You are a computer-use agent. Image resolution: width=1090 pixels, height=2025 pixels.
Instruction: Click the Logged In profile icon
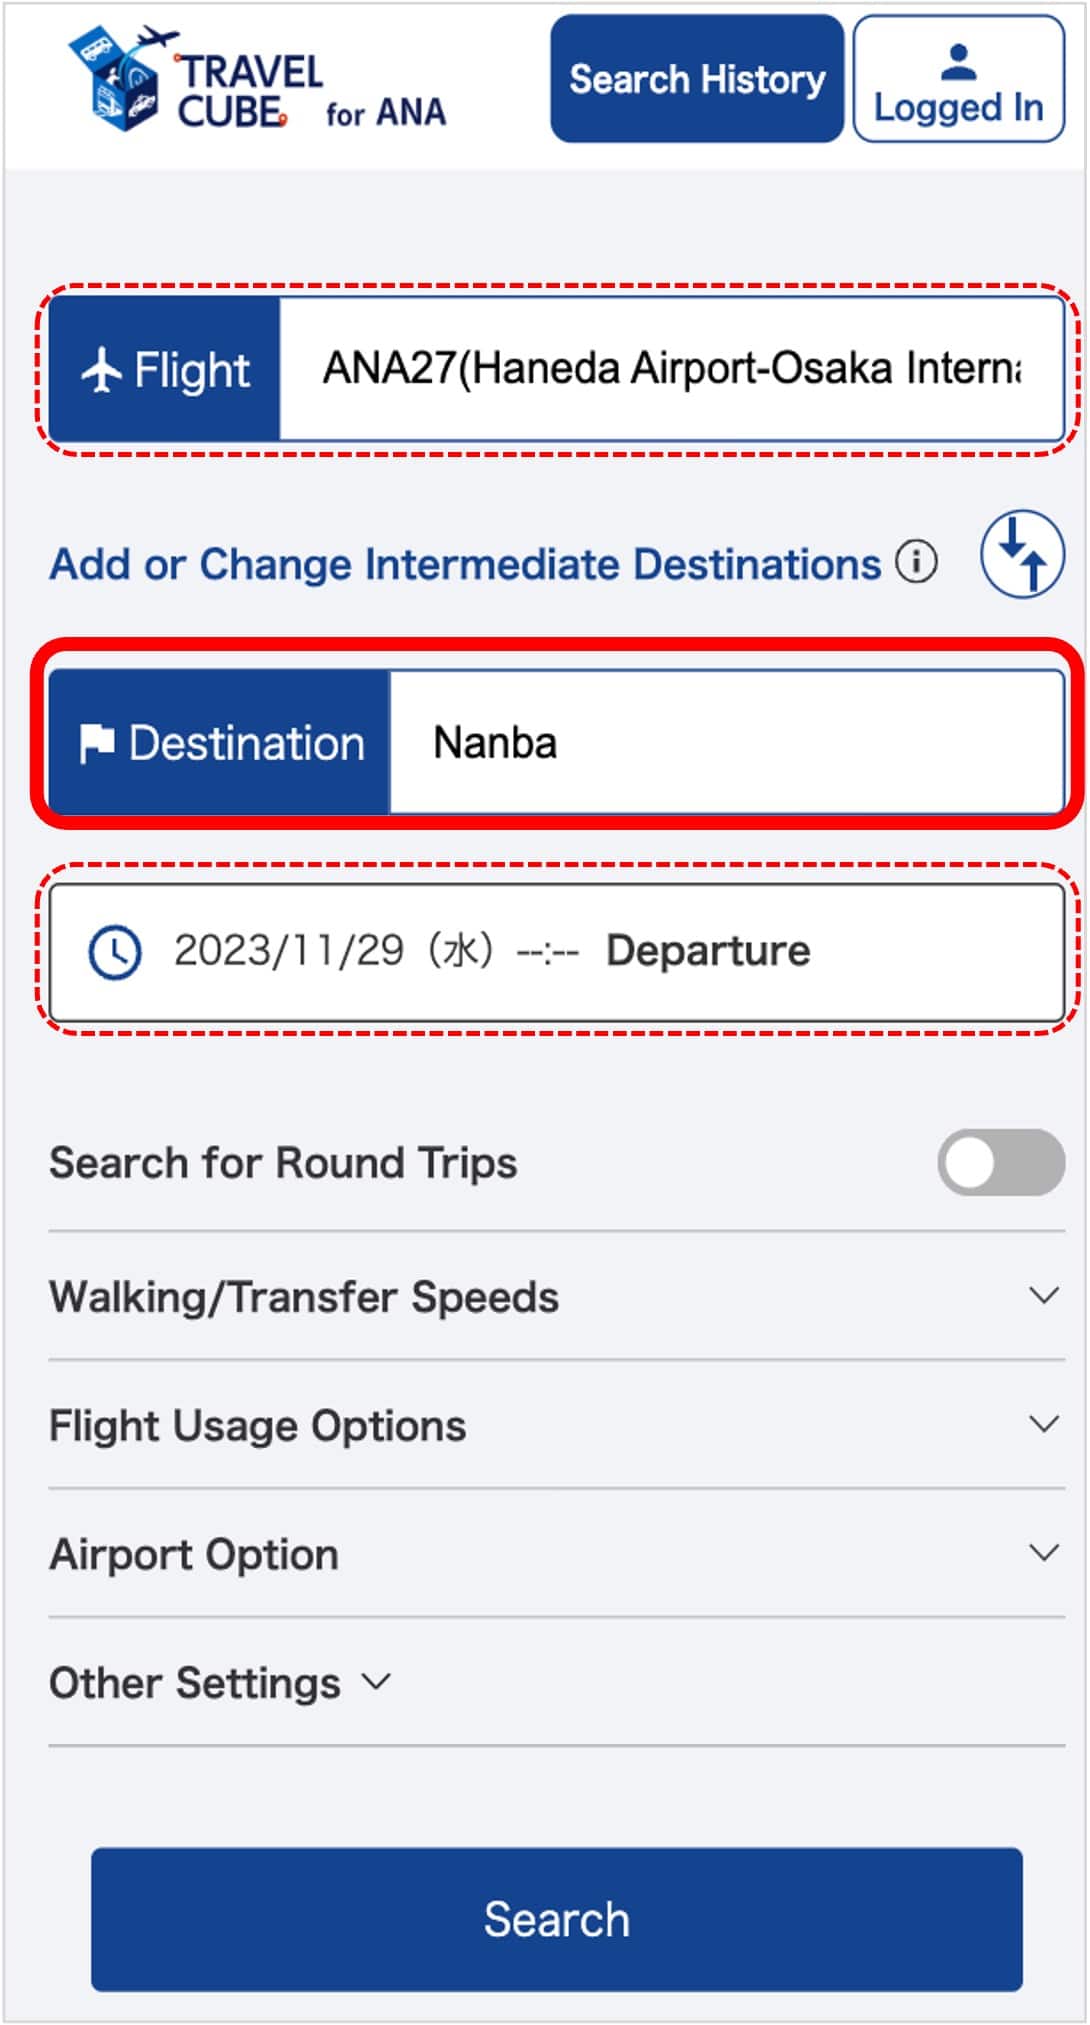click(x=958, y=63)
